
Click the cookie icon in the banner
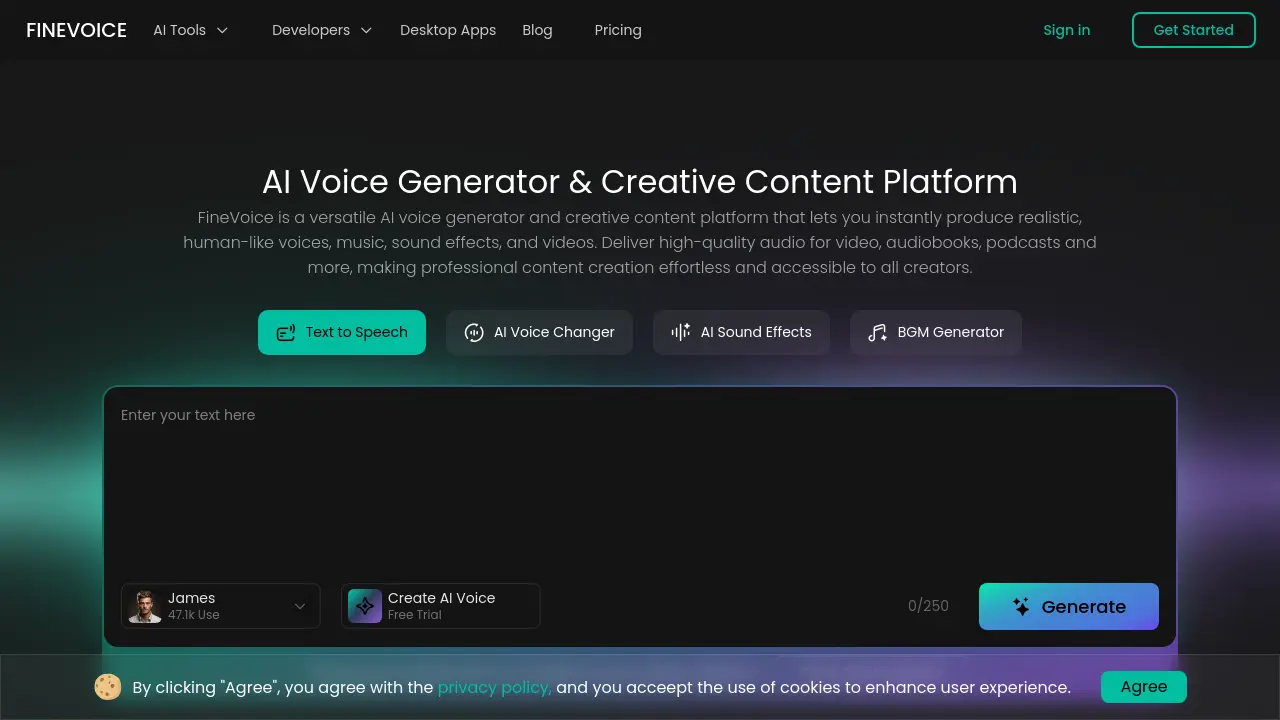108,687
